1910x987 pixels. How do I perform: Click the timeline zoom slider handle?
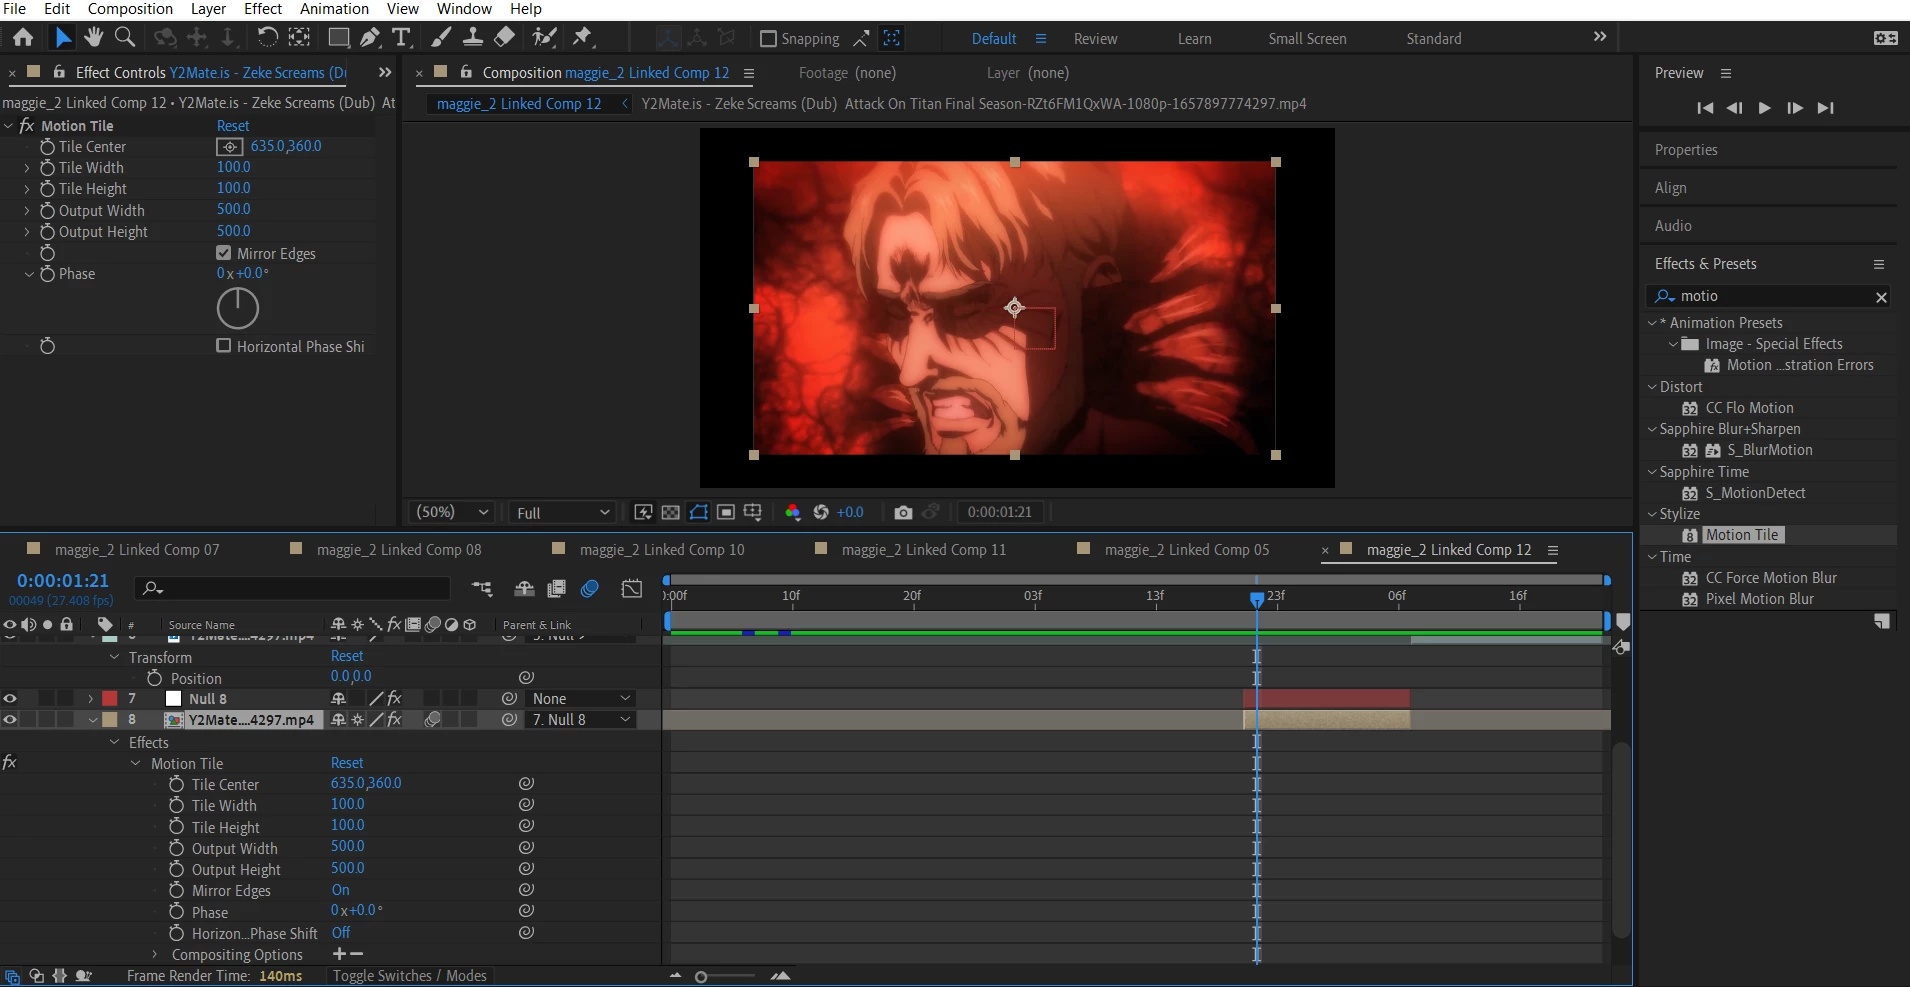point(701,977)
